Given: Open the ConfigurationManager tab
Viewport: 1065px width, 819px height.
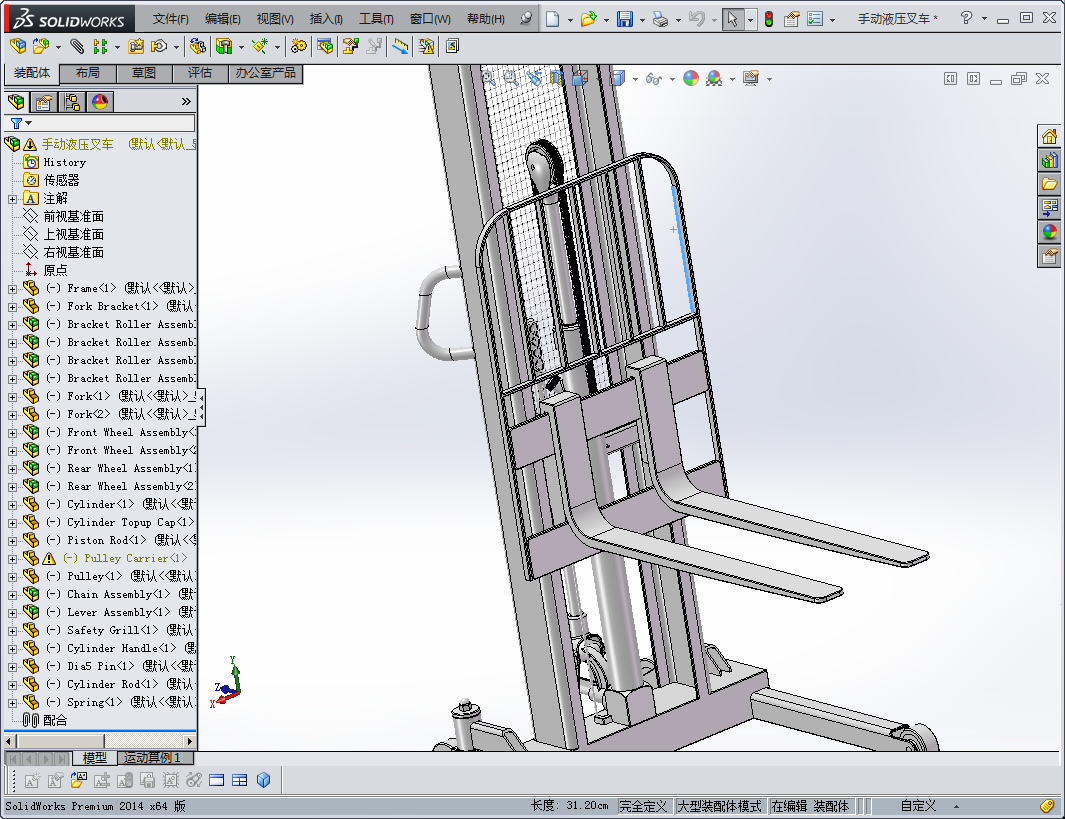Looking at the screenshot, I should pos(70,101).
